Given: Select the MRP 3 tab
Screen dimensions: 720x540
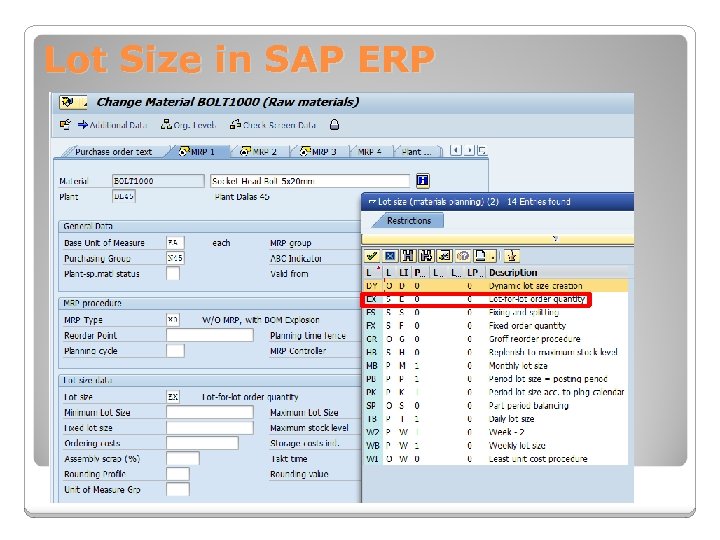Looking at the screenshot, I should click(x=319, y=152).
